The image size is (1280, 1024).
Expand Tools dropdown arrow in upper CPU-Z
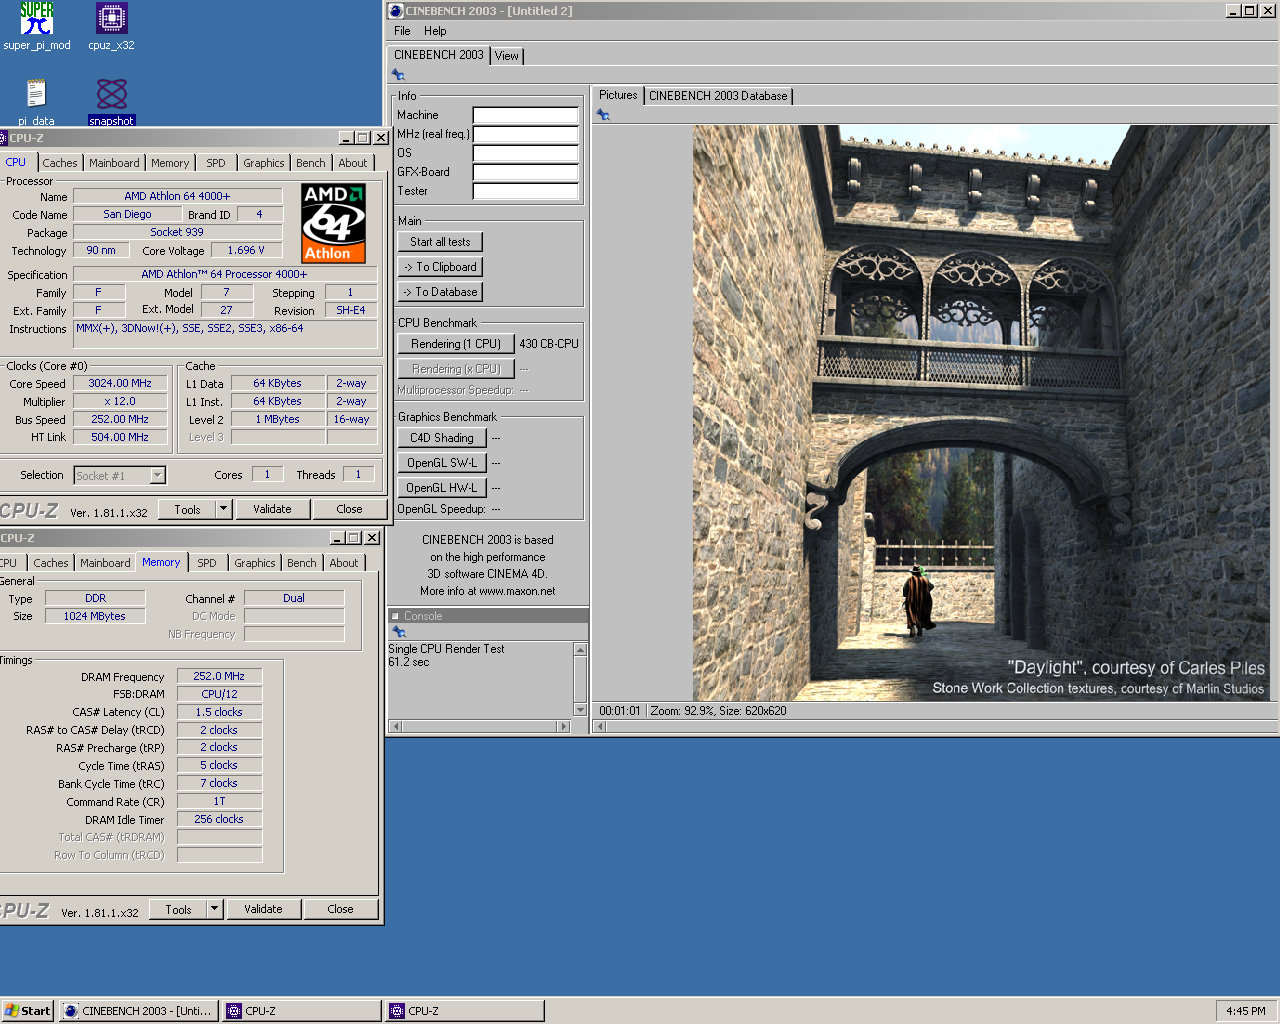224,509
